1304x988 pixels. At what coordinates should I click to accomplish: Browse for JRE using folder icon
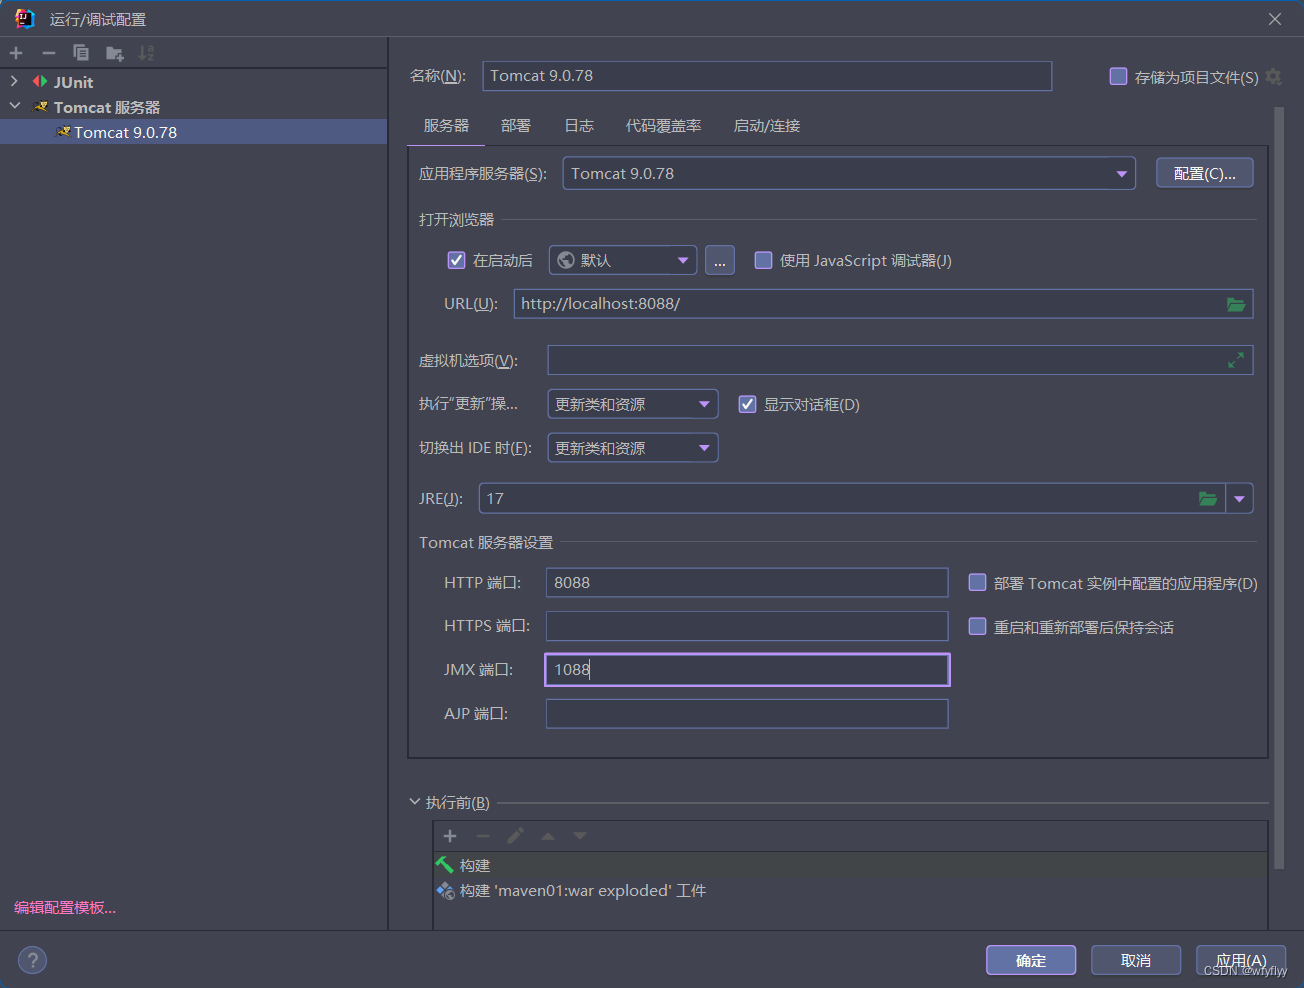click(1208, 498)
